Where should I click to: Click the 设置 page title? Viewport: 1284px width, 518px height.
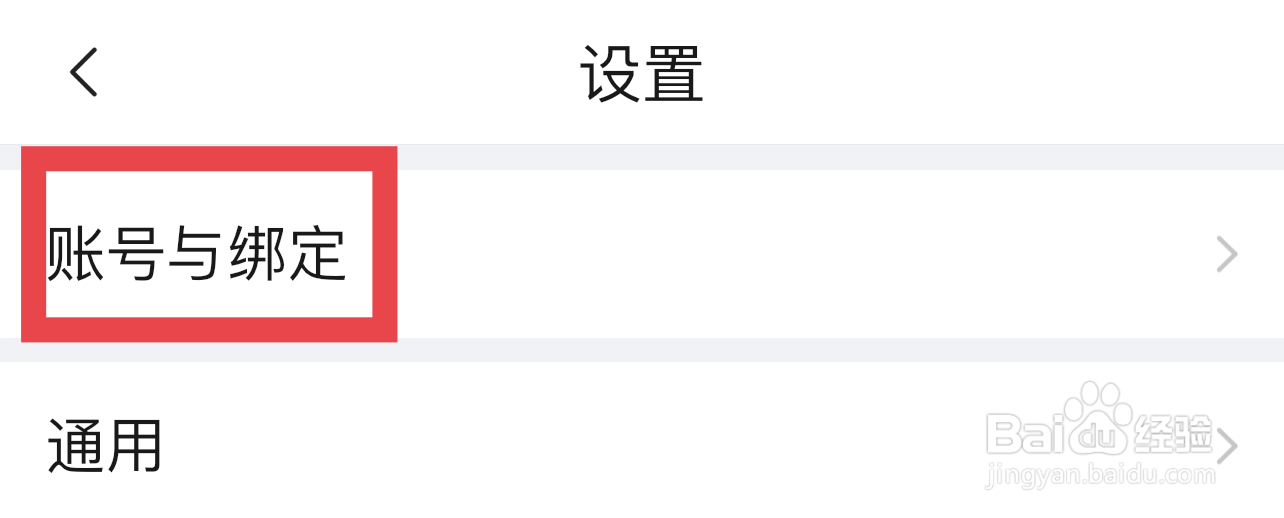tap(641, 73)
